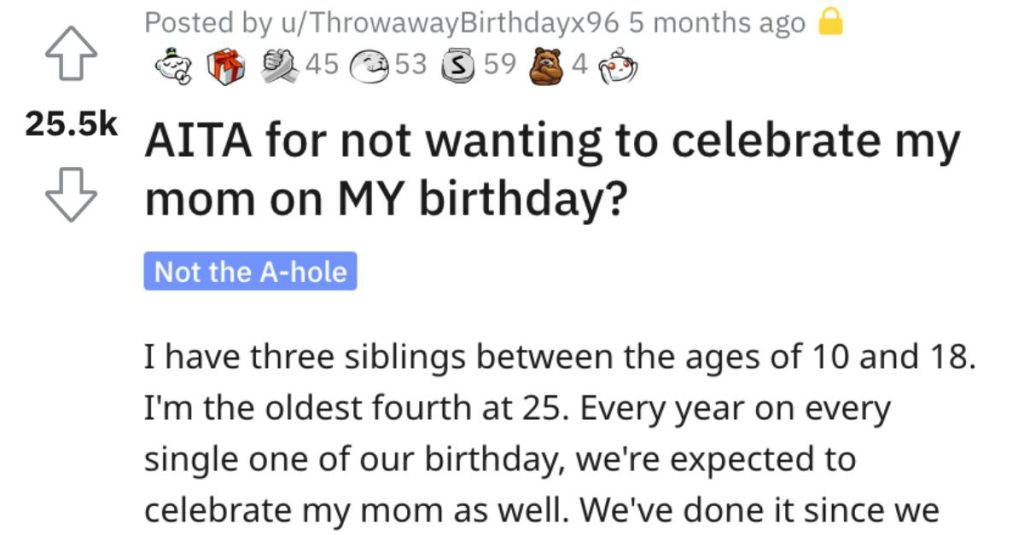Viewport: 1024px width, 535px height.
Task: Click the 53 wholesome award count
Action: [410, 64]
